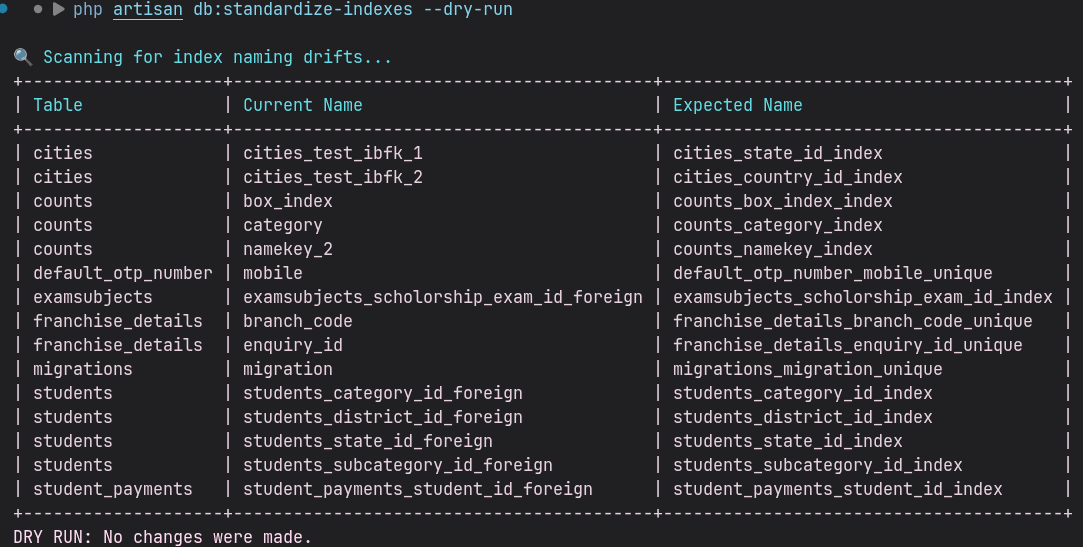Click the word php in the command

[x=88, y=10]
